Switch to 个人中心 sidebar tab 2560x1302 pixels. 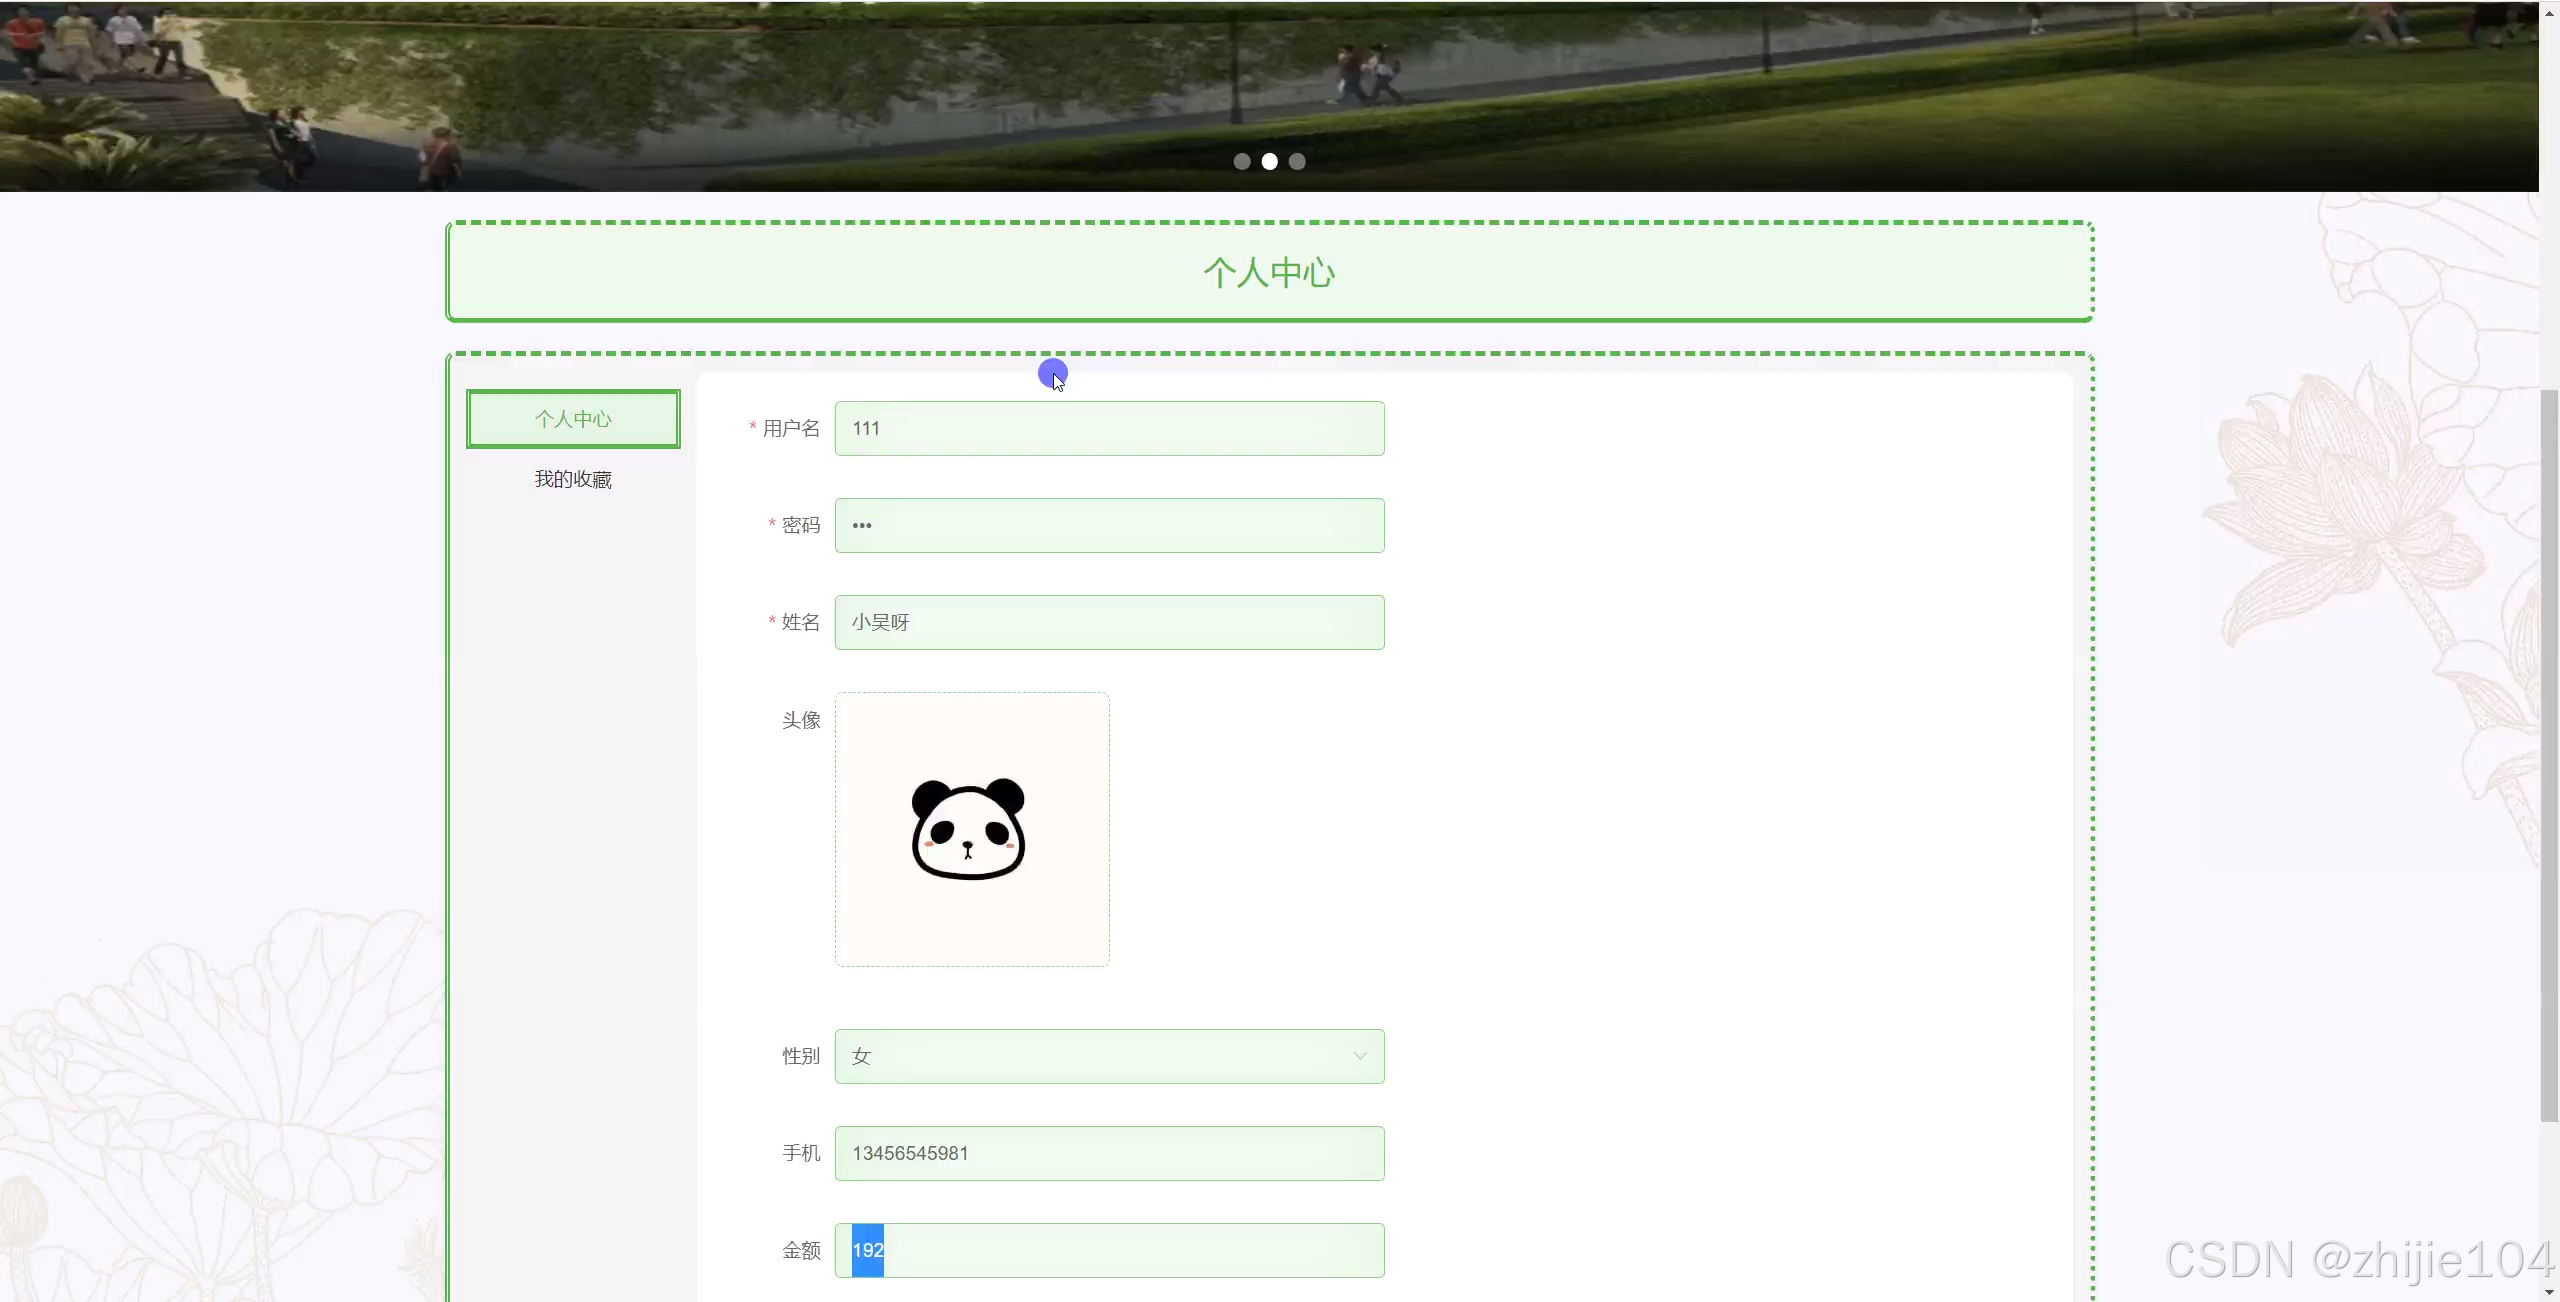click(573, 419)
